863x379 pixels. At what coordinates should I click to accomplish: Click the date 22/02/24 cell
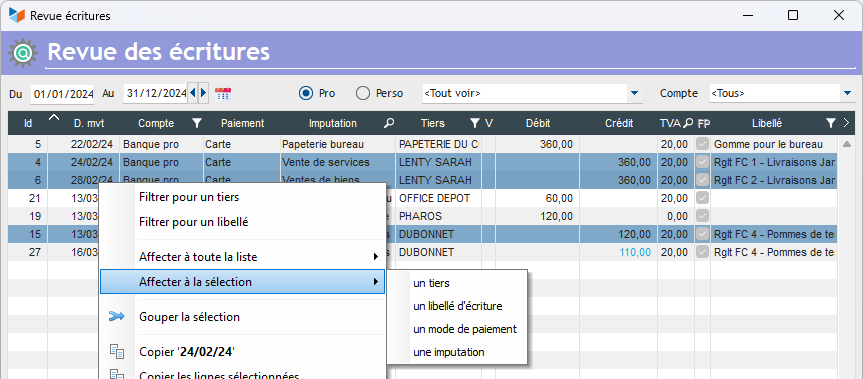click(x=84, y=145)
